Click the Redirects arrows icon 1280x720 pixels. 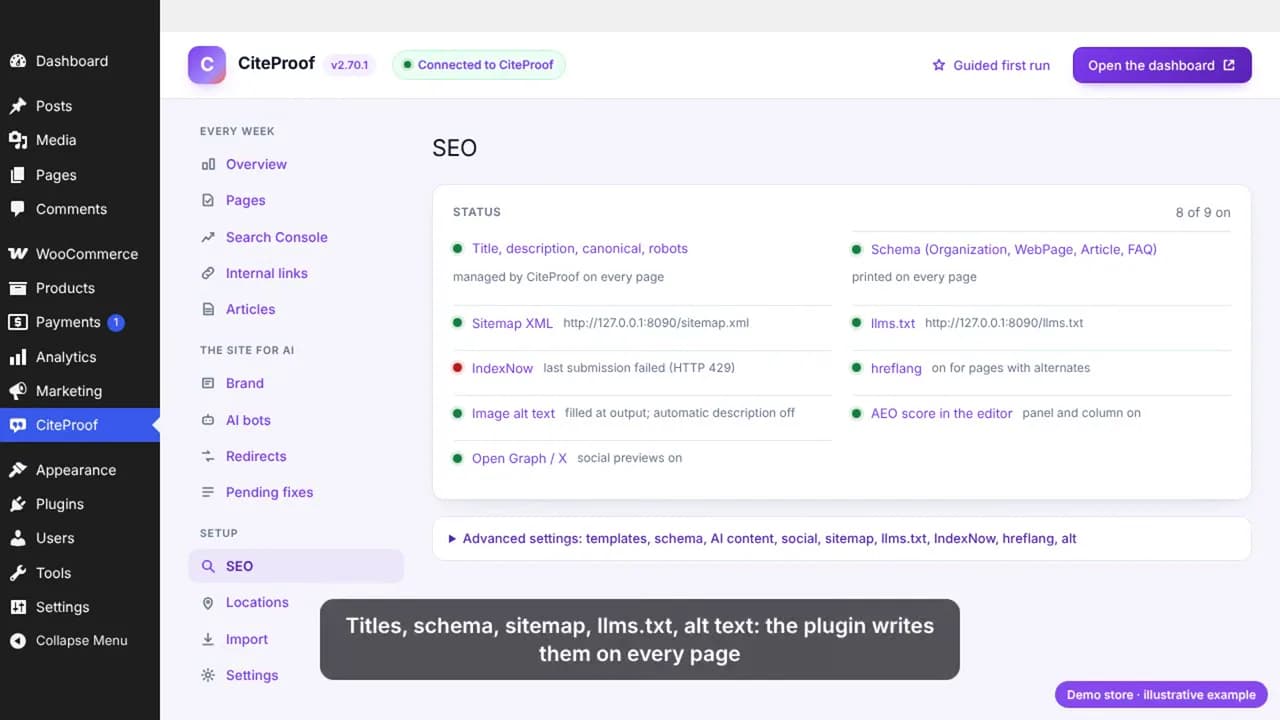tap(208, 456)
